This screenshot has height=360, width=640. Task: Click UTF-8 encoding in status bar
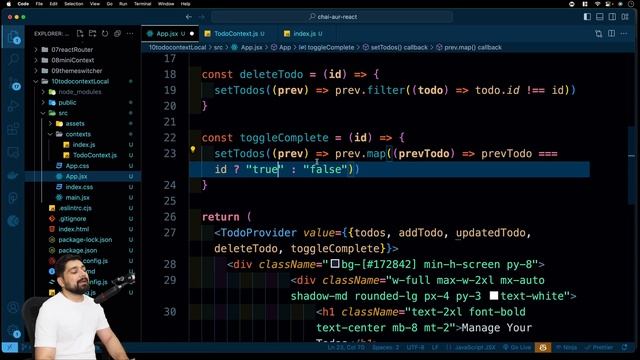click(x=416, y=347)
